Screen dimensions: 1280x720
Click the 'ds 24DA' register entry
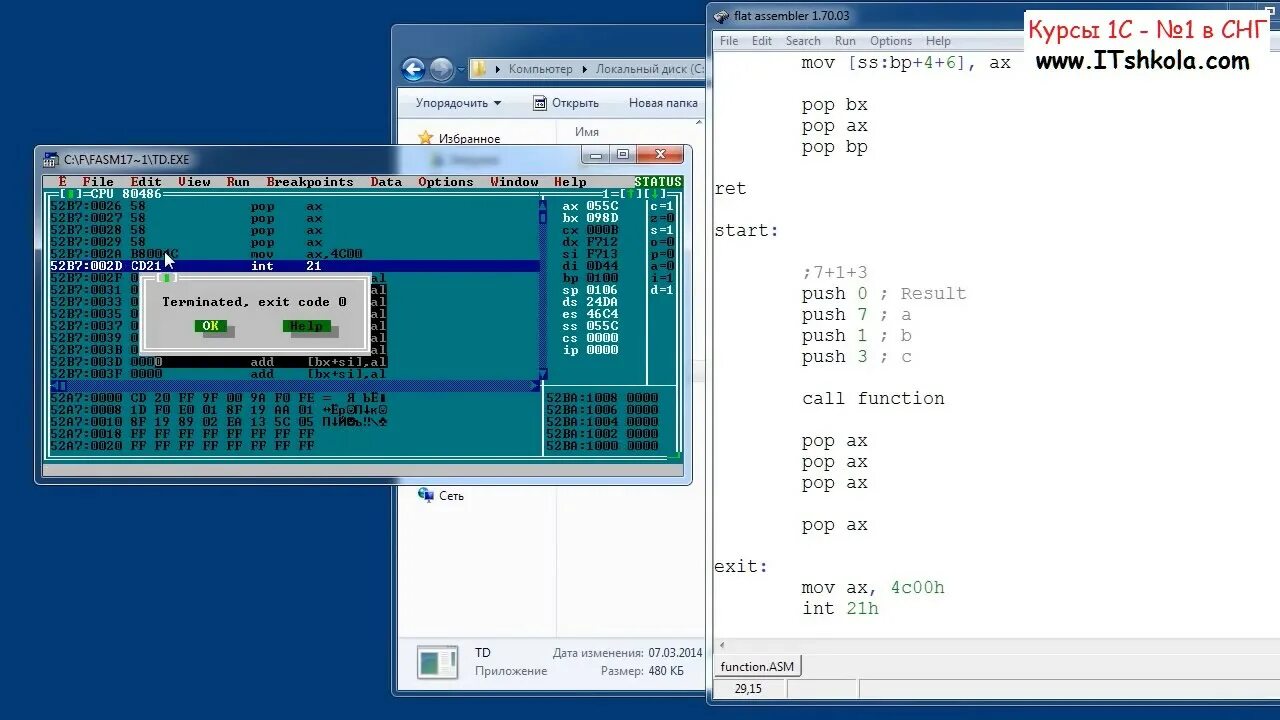590,302
